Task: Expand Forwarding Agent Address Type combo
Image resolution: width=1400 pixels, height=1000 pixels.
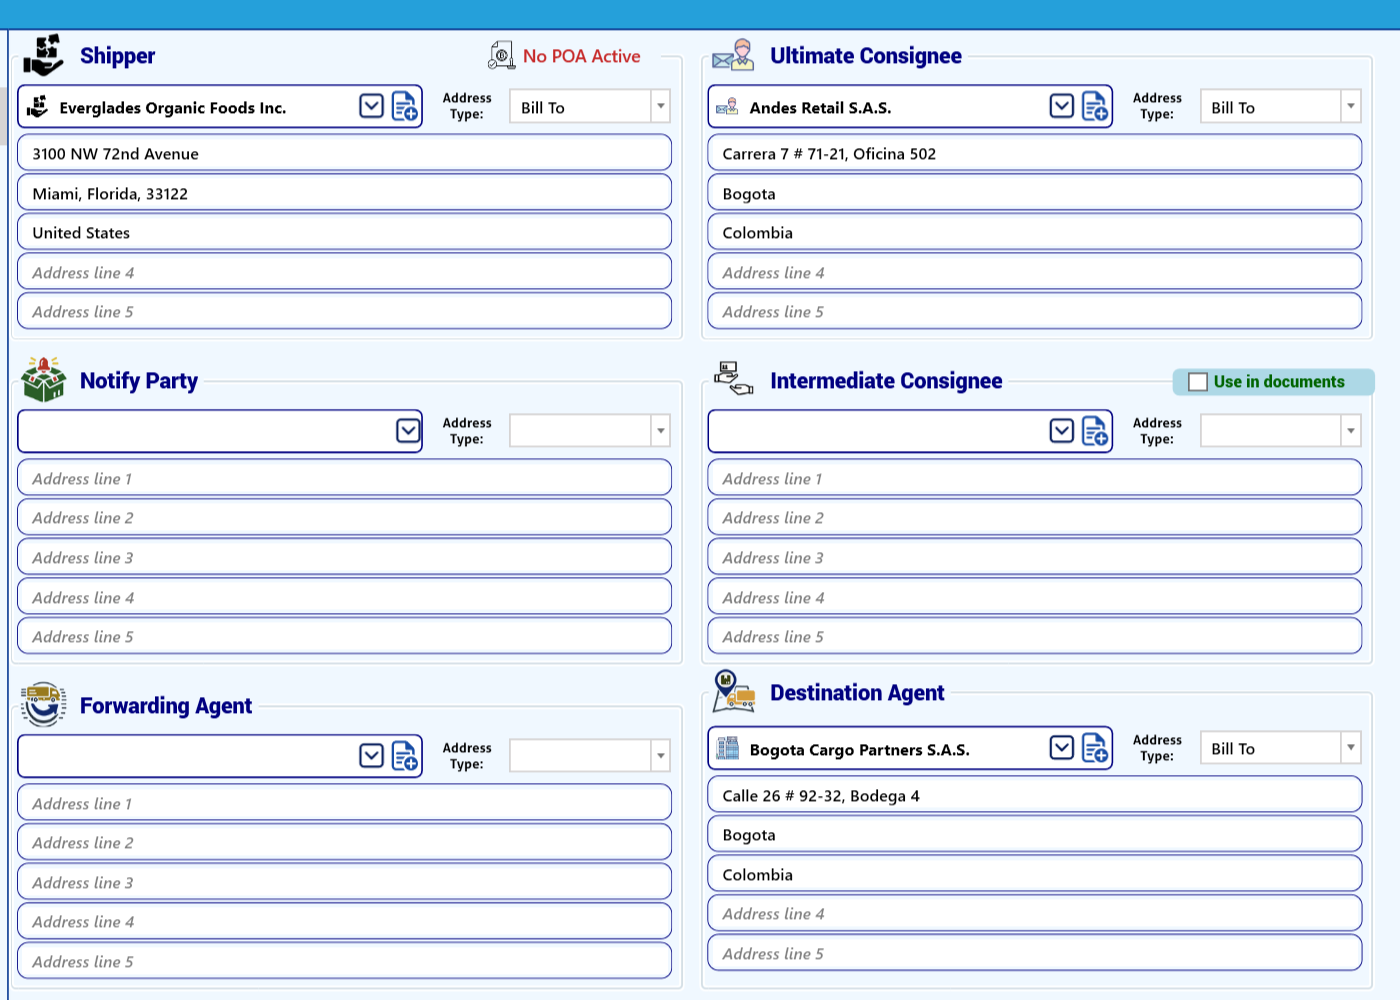Action: [660, 757]
